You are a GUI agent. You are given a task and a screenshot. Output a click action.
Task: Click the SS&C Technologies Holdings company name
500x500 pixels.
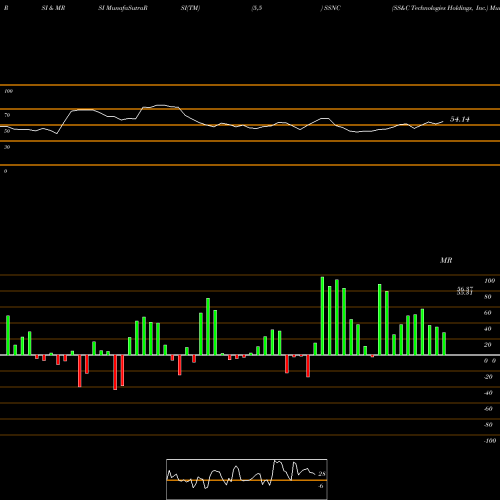coord(440,8)
